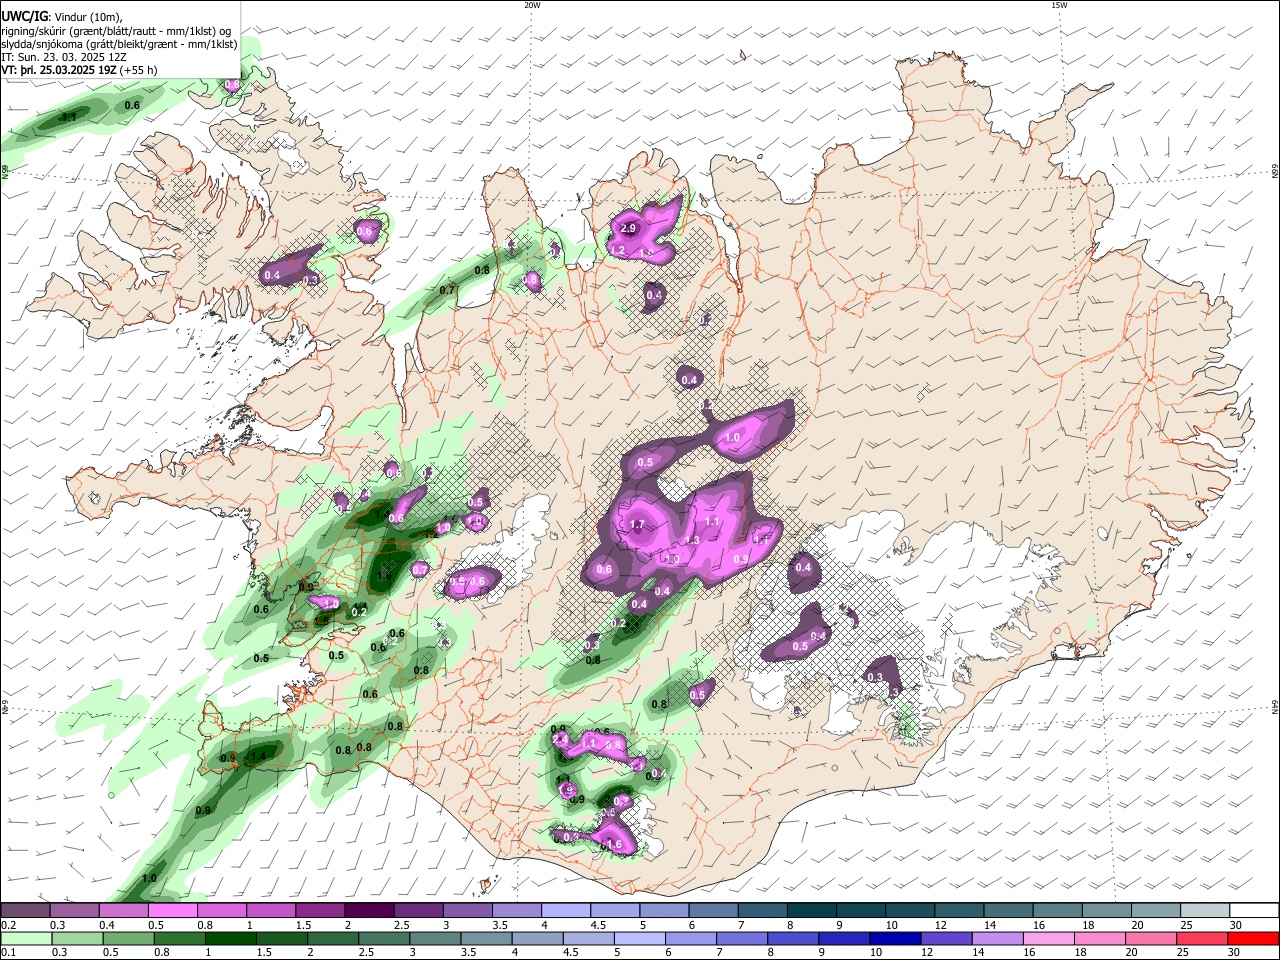Click the "2.9" snowfall value on the map
Screen dimensions: 1280x960
tap(629, 230)
